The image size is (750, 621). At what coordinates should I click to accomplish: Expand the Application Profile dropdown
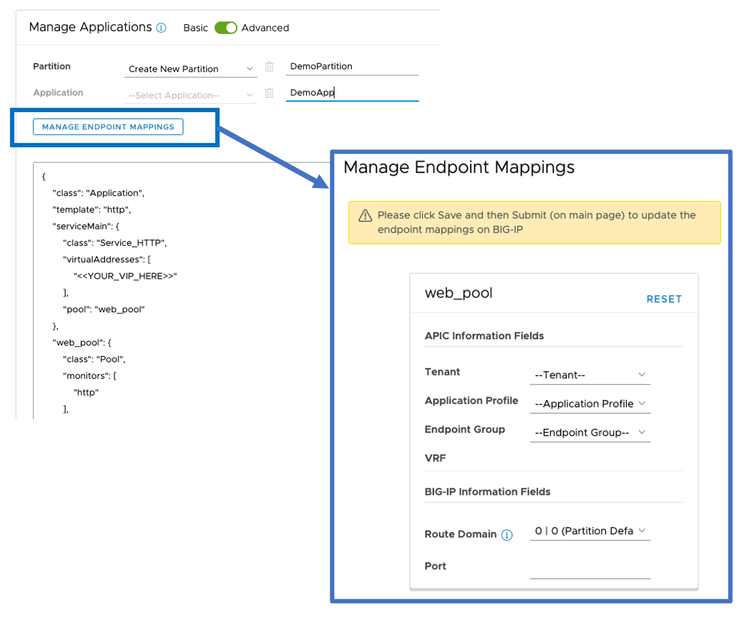pos(590,404)
